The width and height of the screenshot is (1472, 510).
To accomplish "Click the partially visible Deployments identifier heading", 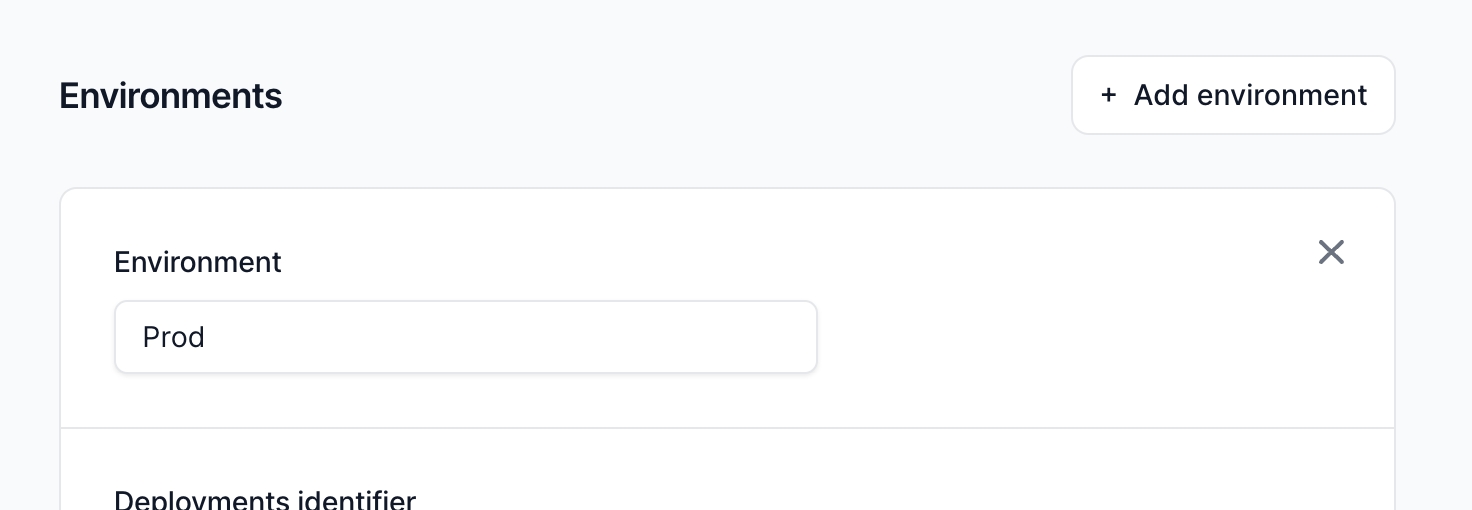I will click(265, 499).
